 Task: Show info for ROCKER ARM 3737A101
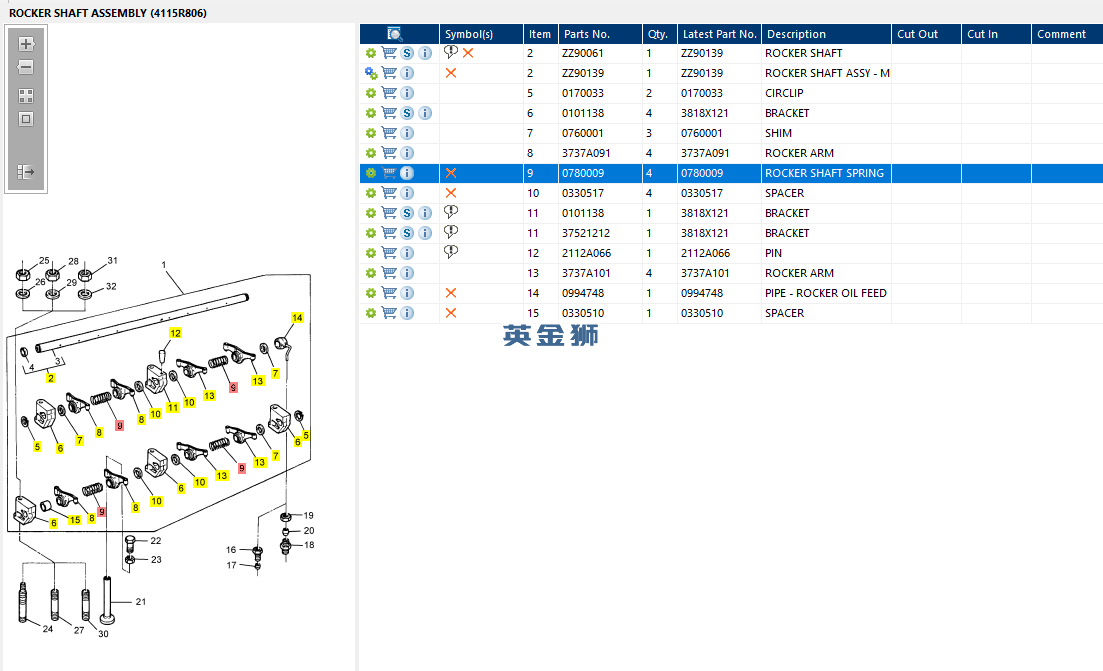pyautogui.click(x=407, y=273)
